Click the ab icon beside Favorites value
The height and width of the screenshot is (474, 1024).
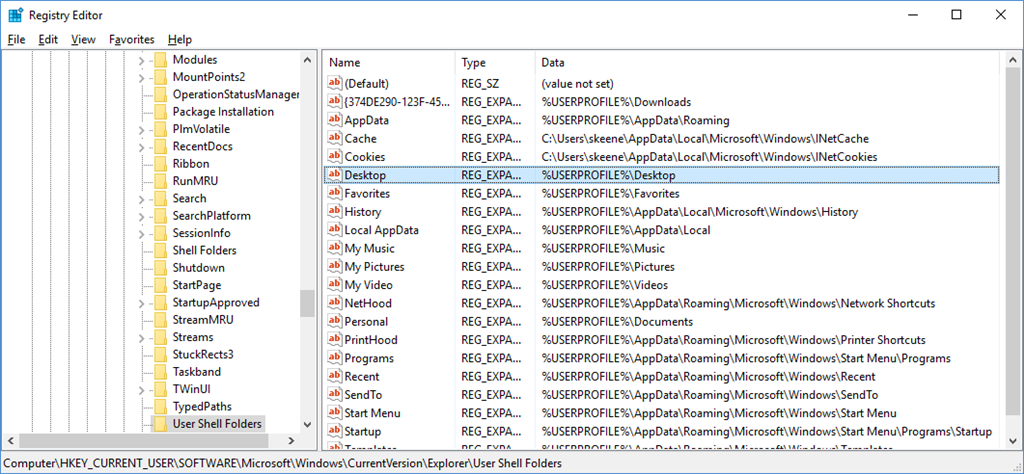(334, 193)
